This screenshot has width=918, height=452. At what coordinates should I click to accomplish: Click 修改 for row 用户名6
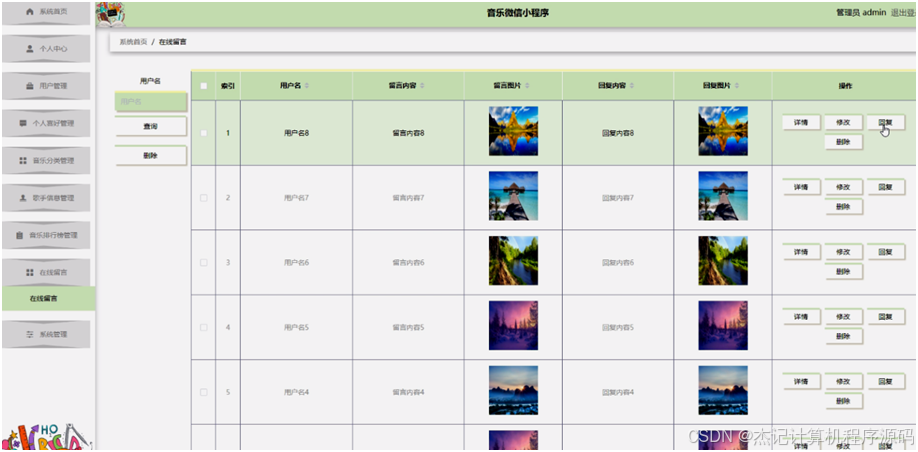(x=843, y=252)
